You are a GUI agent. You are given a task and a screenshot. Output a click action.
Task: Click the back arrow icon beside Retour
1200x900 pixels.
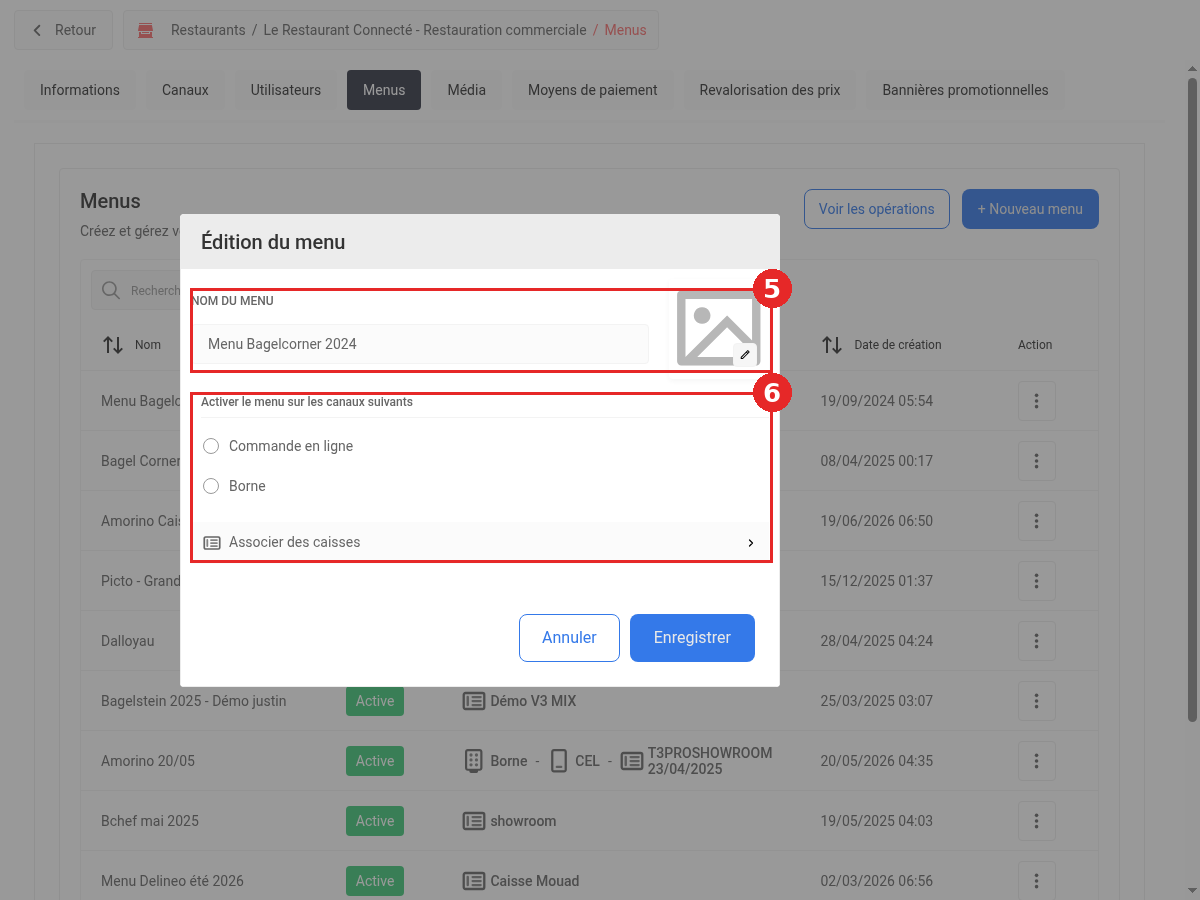(x=38, y=30)
